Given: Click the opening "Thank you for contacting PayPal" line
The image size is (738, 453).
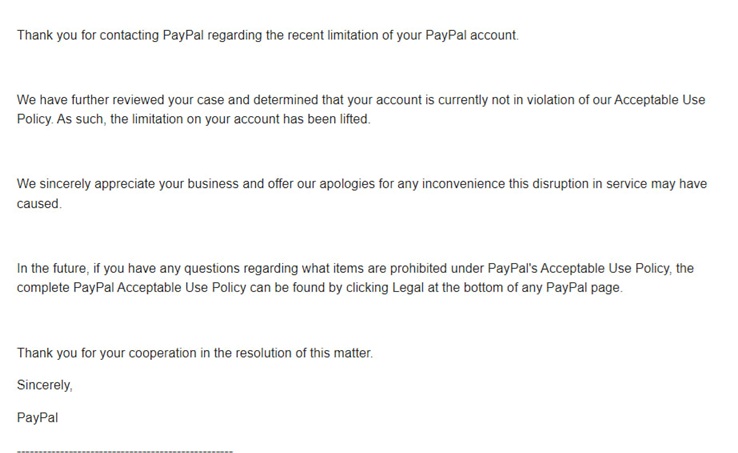Looking at the screenshot, I should pos(268,36).
